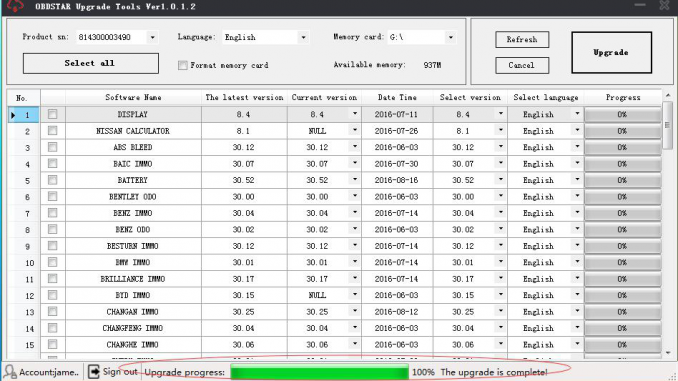Minimize the Upgrade Tools window

click(640, 5)
